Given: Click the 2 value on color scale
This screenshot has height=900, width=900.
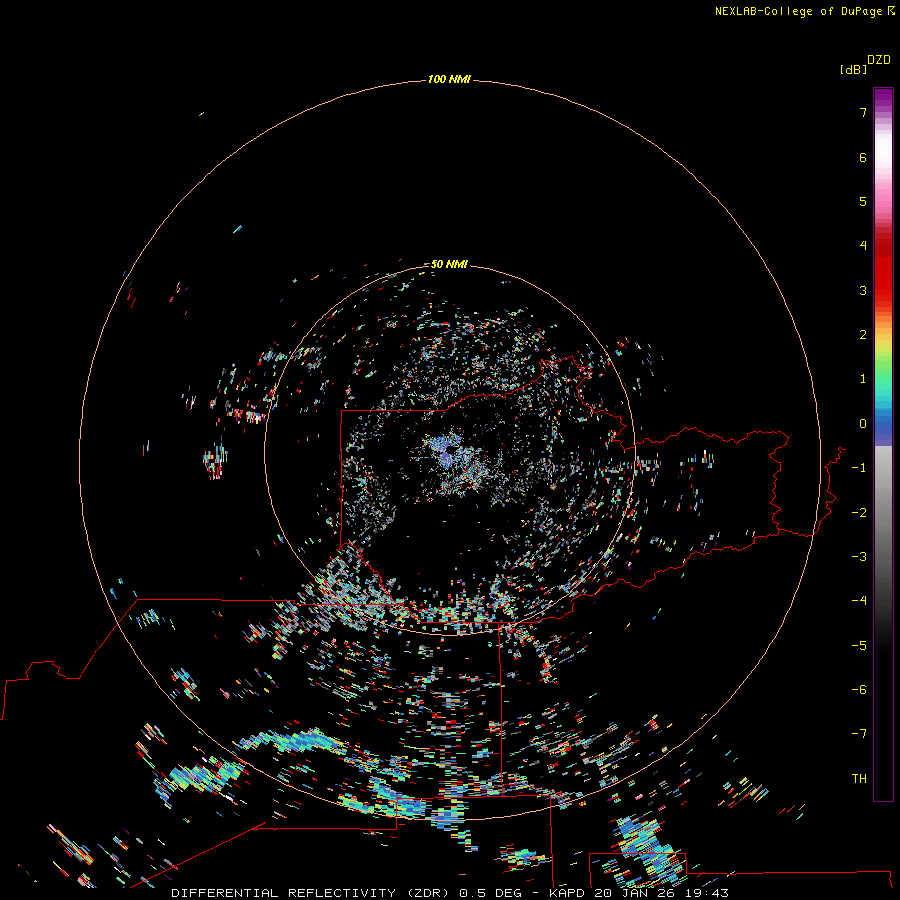Looking at the screenshot, I should [863, 335].
